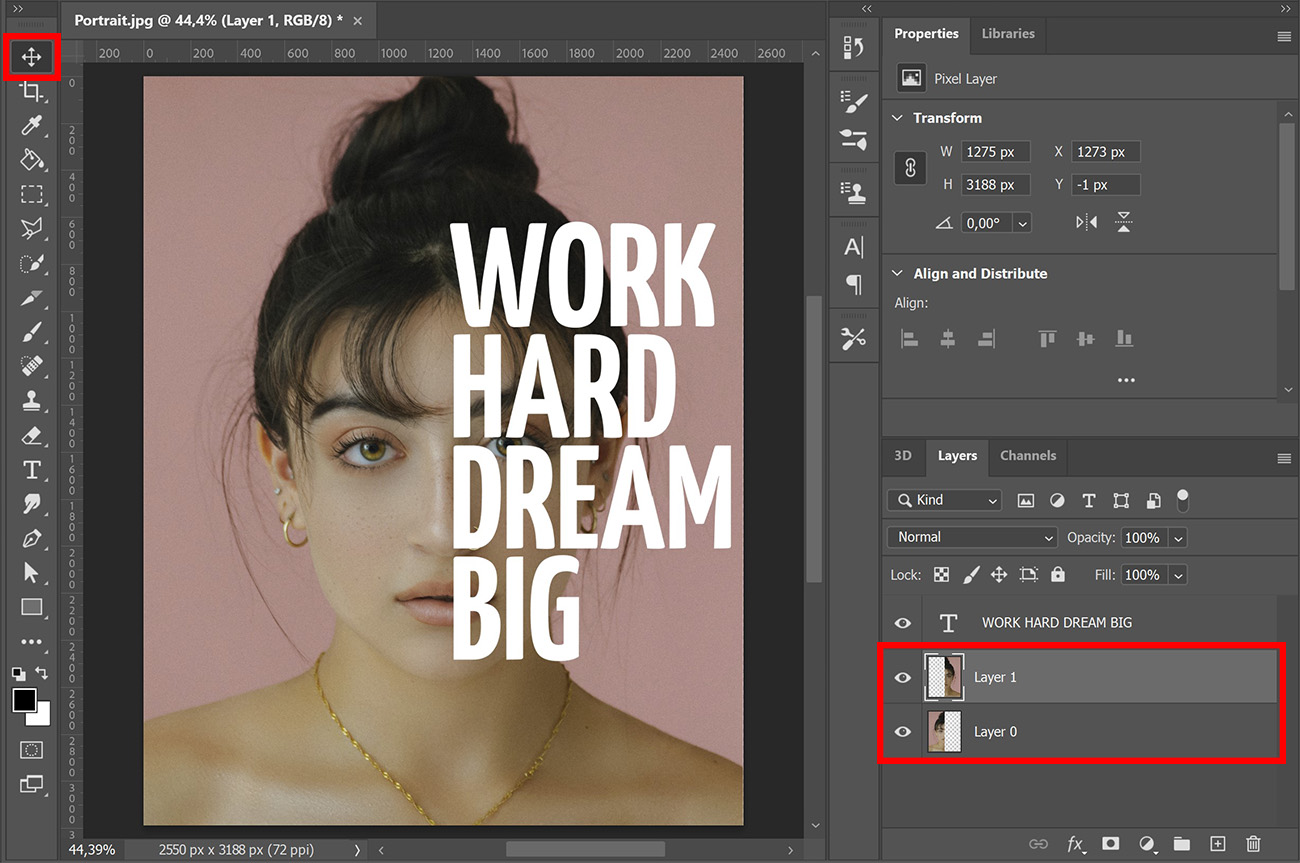Select the Eyedropper tool
The image size is (1300, 863).
click(x=31, y=125)
